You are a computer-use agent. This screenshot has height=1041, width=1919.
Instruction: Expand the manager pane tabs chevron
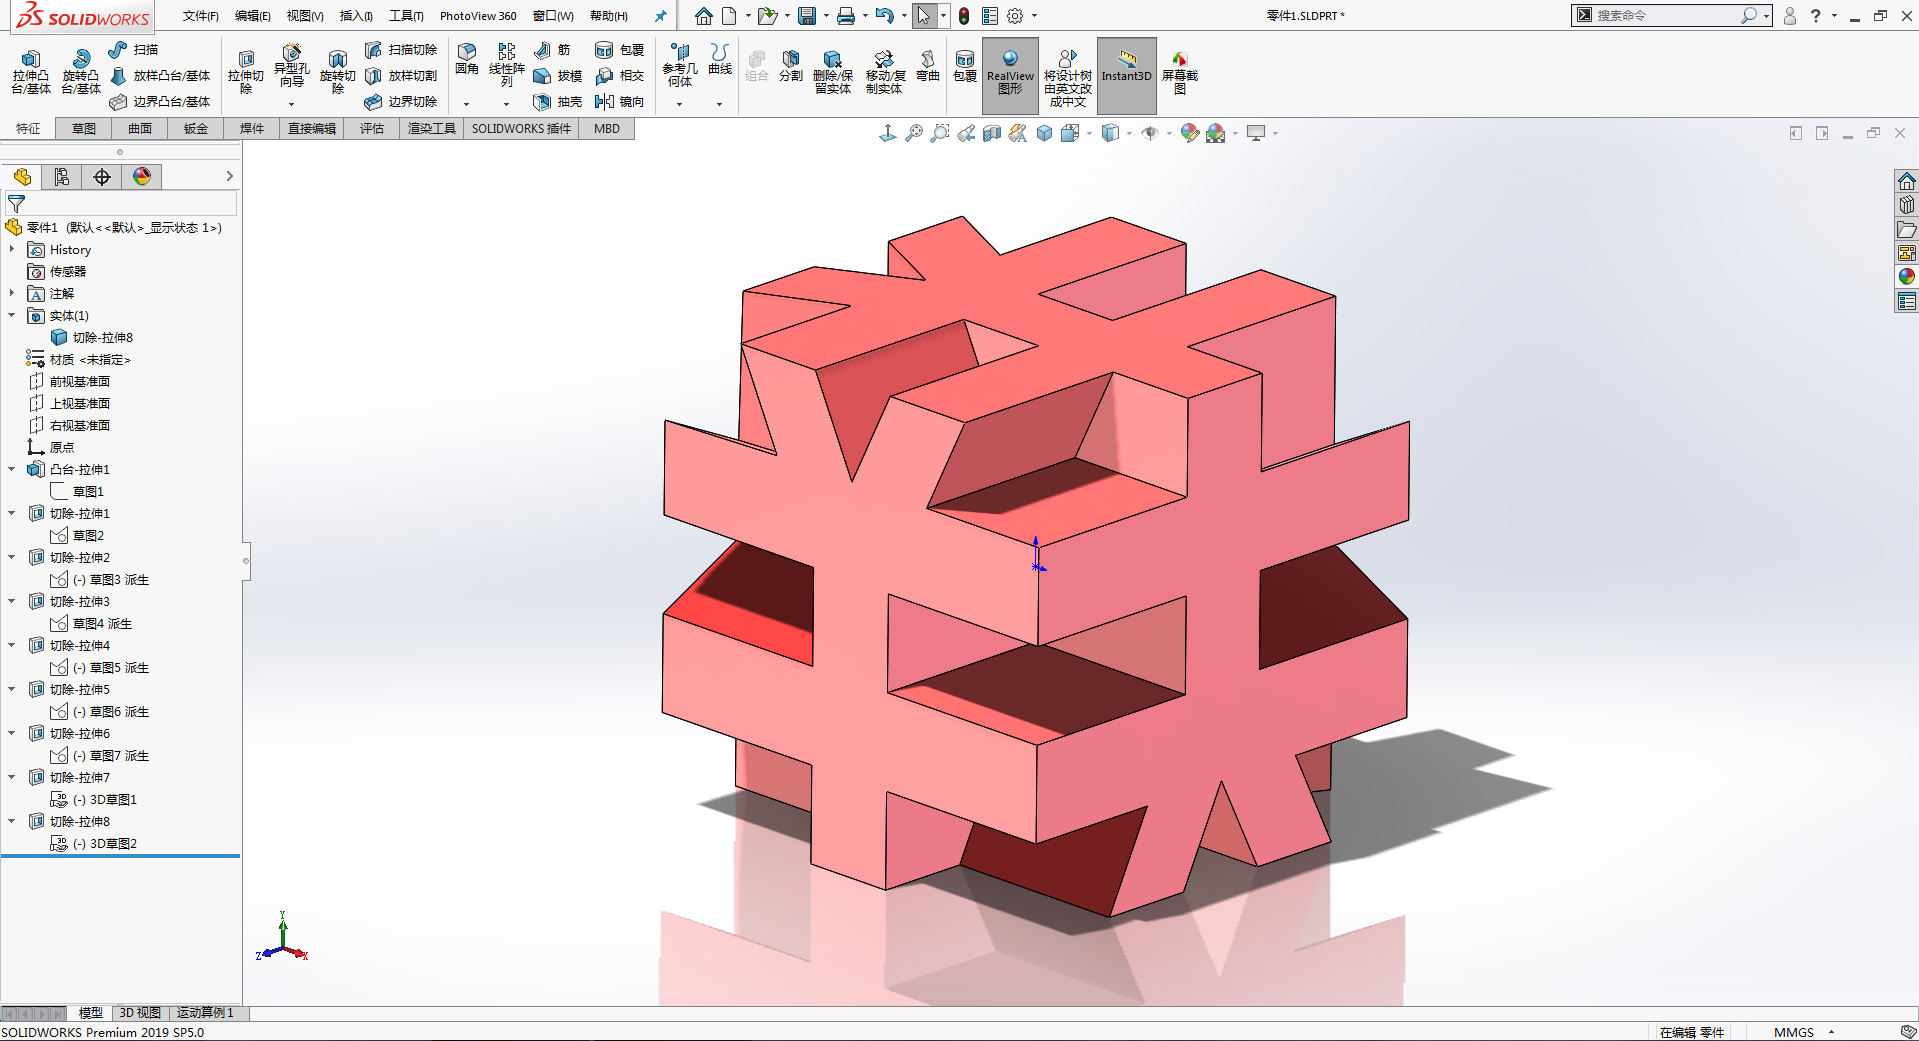(x=229, y=177)
